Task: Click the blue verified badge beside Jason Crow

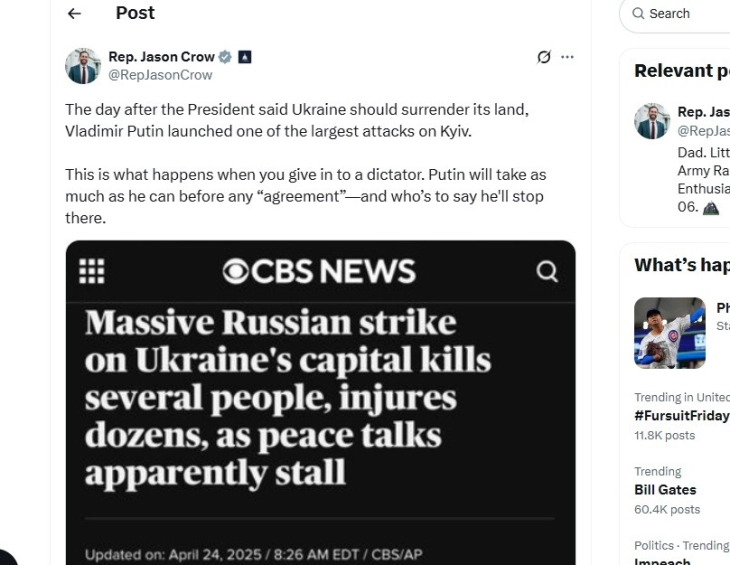Action: click(x=226, y=57)
